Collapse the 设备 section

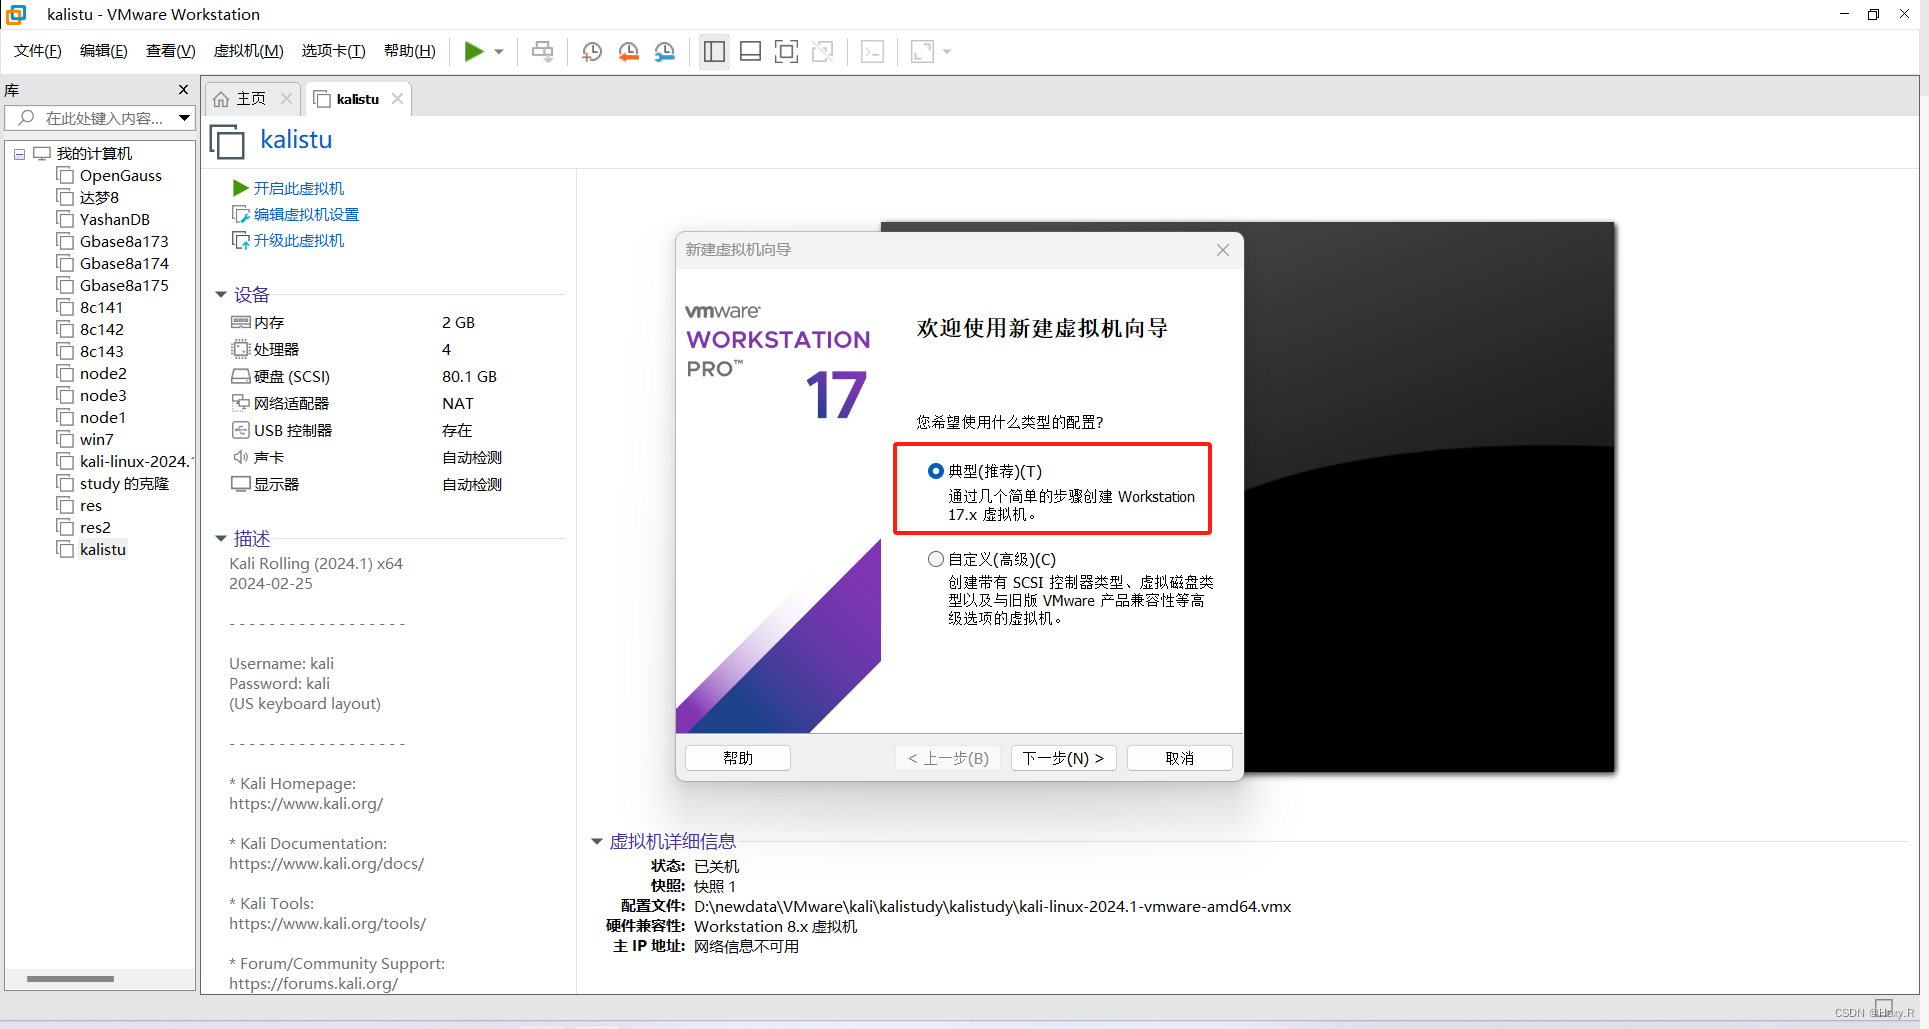pyautogui.click(x=221, y=295)
